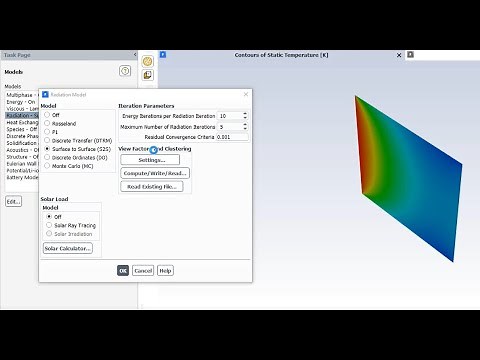
Task: Select Structure entry in Models list
Action: click(x=22, y=157)
